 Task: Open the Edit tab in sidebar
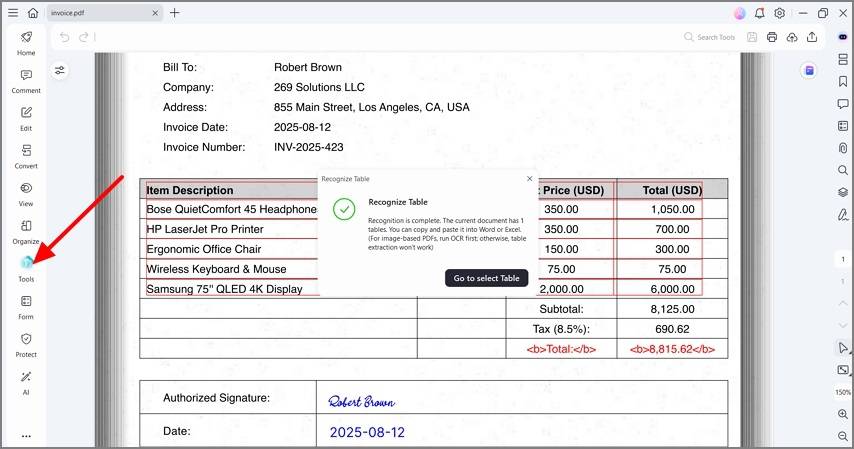pos(26,117)
